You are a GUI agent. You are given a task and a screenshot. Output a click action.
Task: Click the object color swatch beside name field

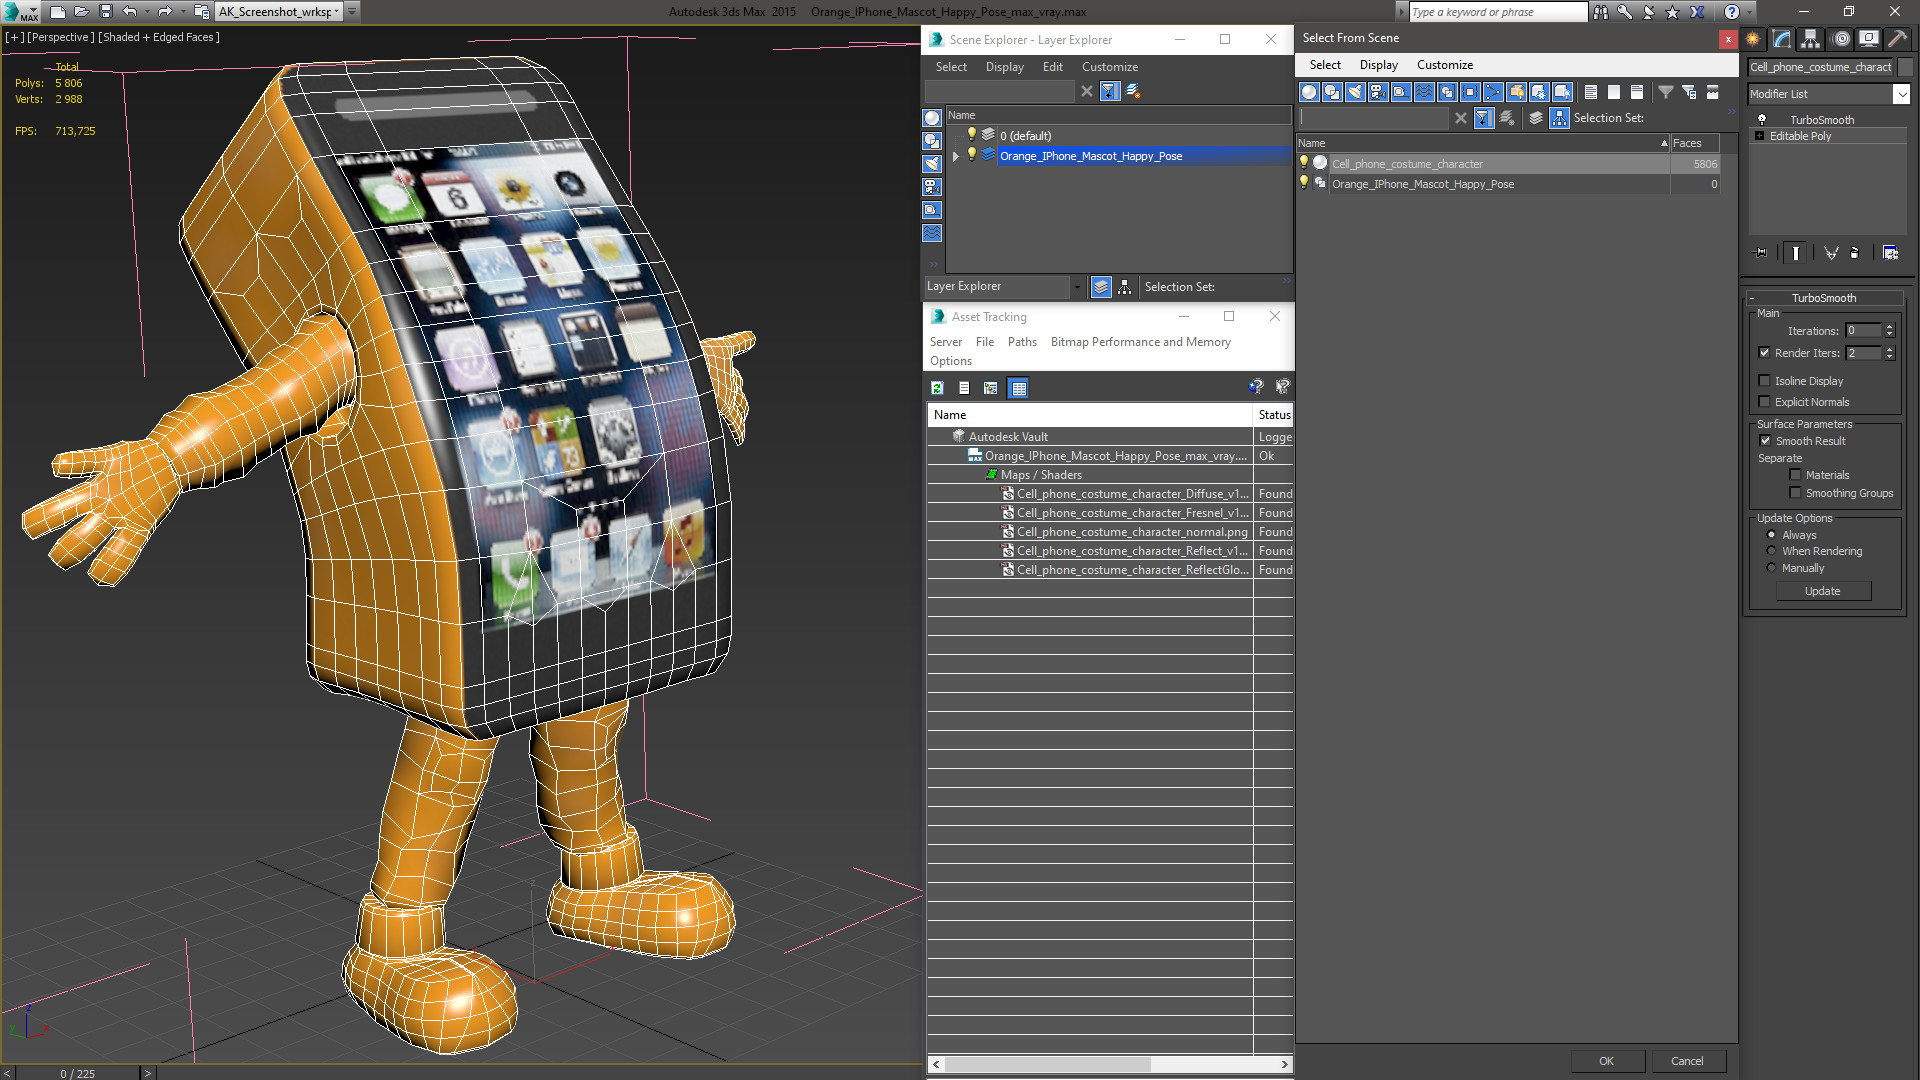[x=1905, y=67]
